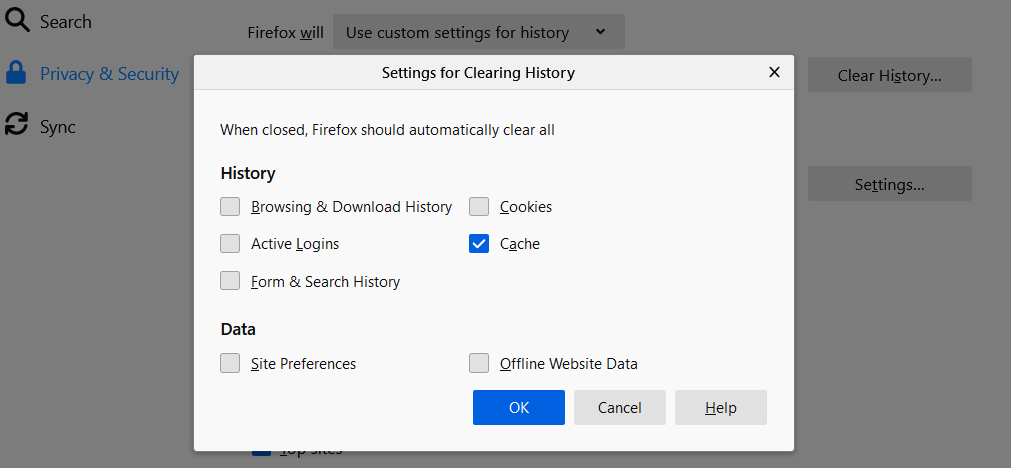Check the Site Preferences checkbox

coord(231,364)
